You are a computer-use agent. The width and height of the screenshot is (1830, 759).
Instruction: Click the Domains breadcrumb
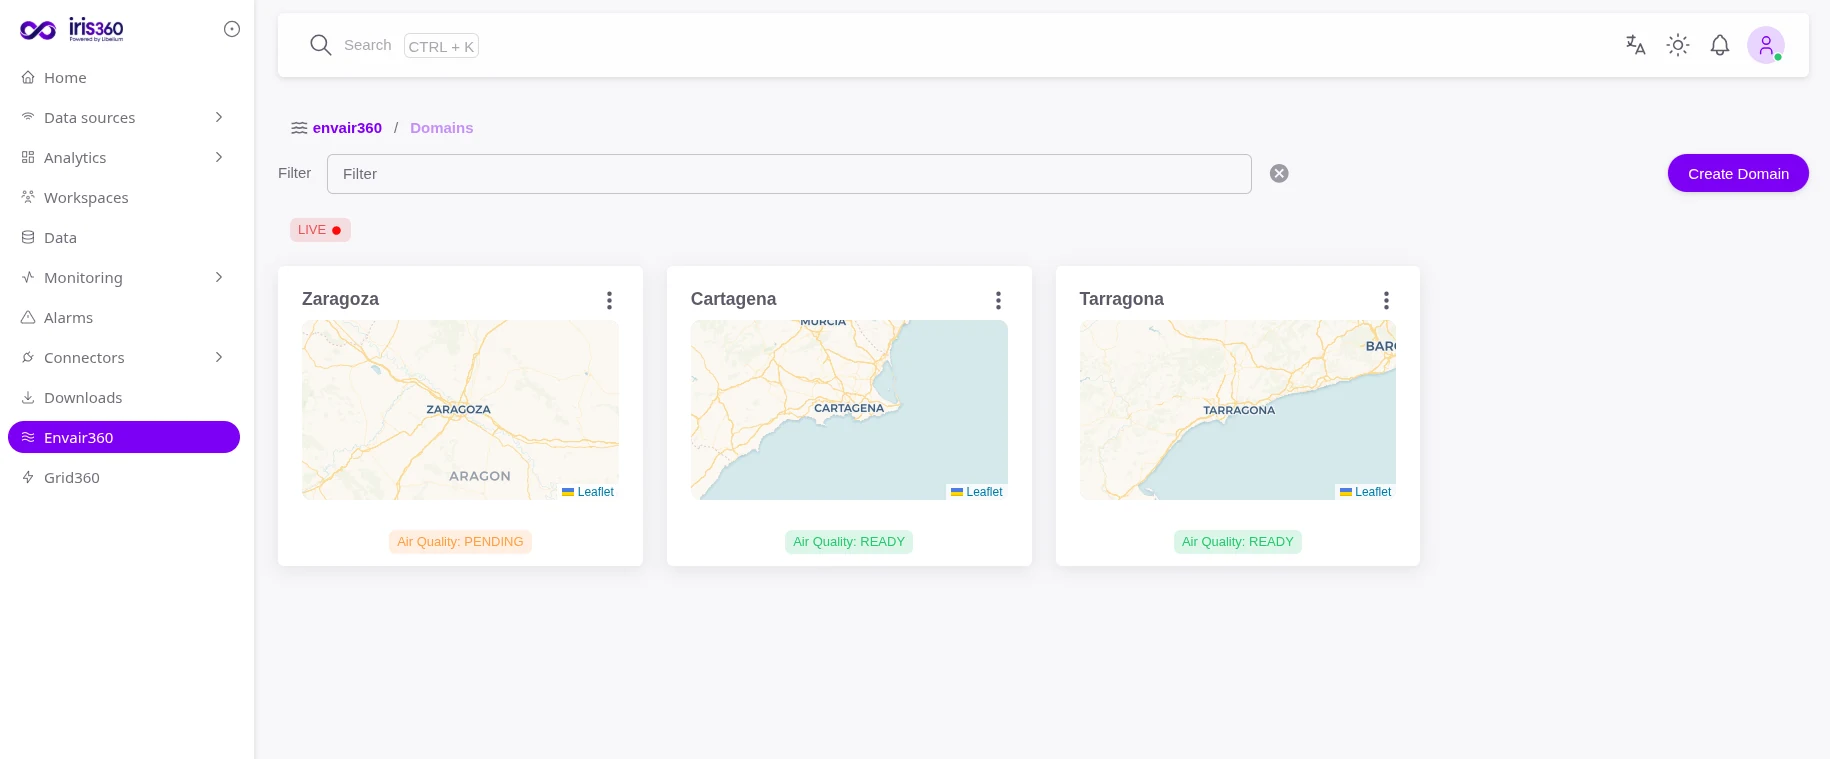(x=441, y=128)
